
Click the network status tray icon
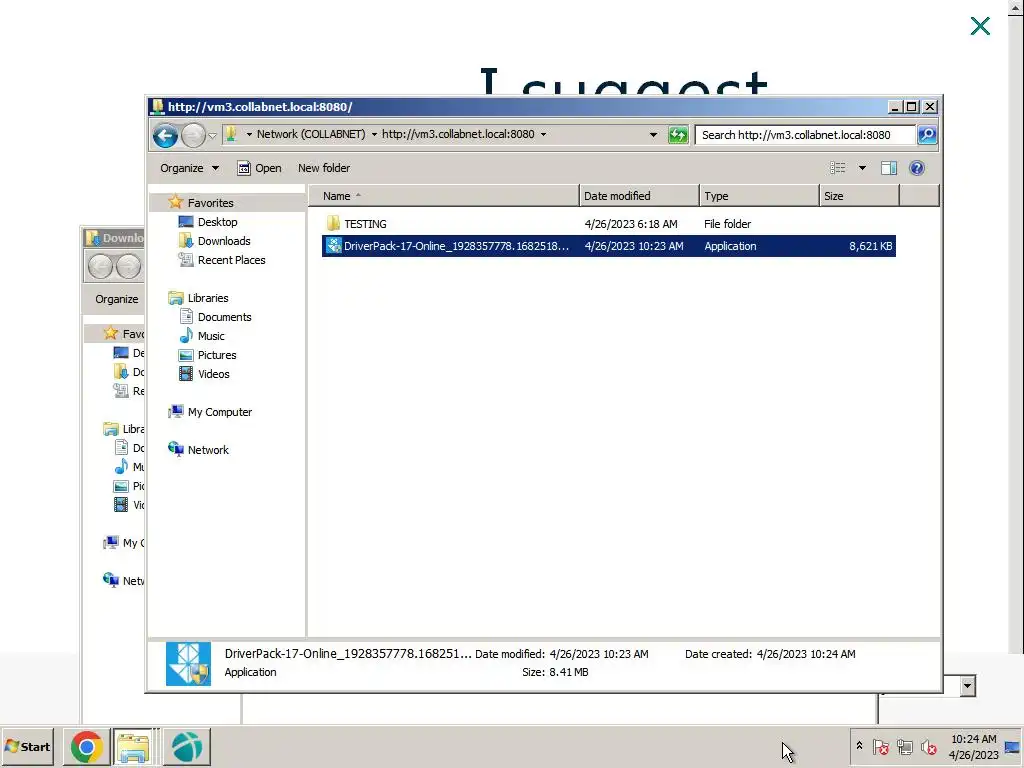(x=904, y=746)
